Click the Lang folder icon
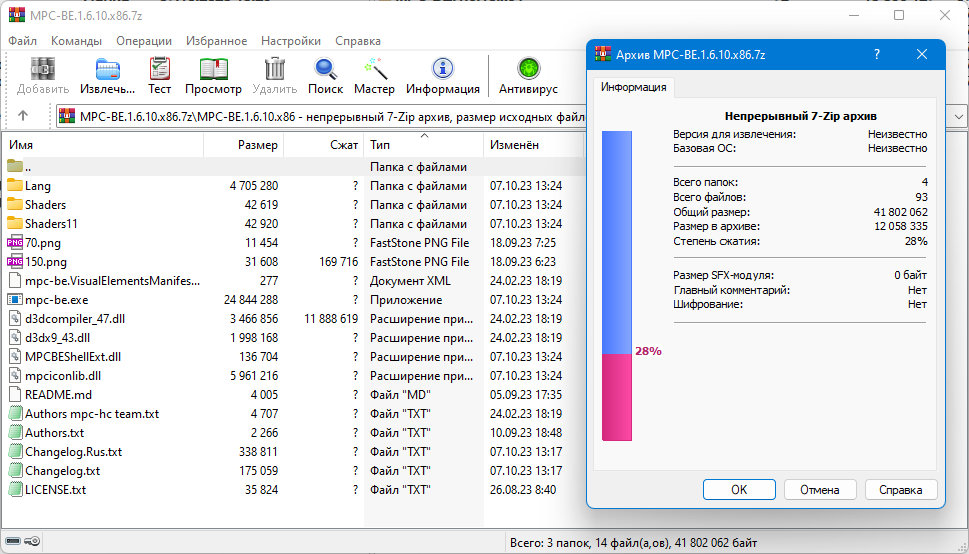 tap(15, 185)
